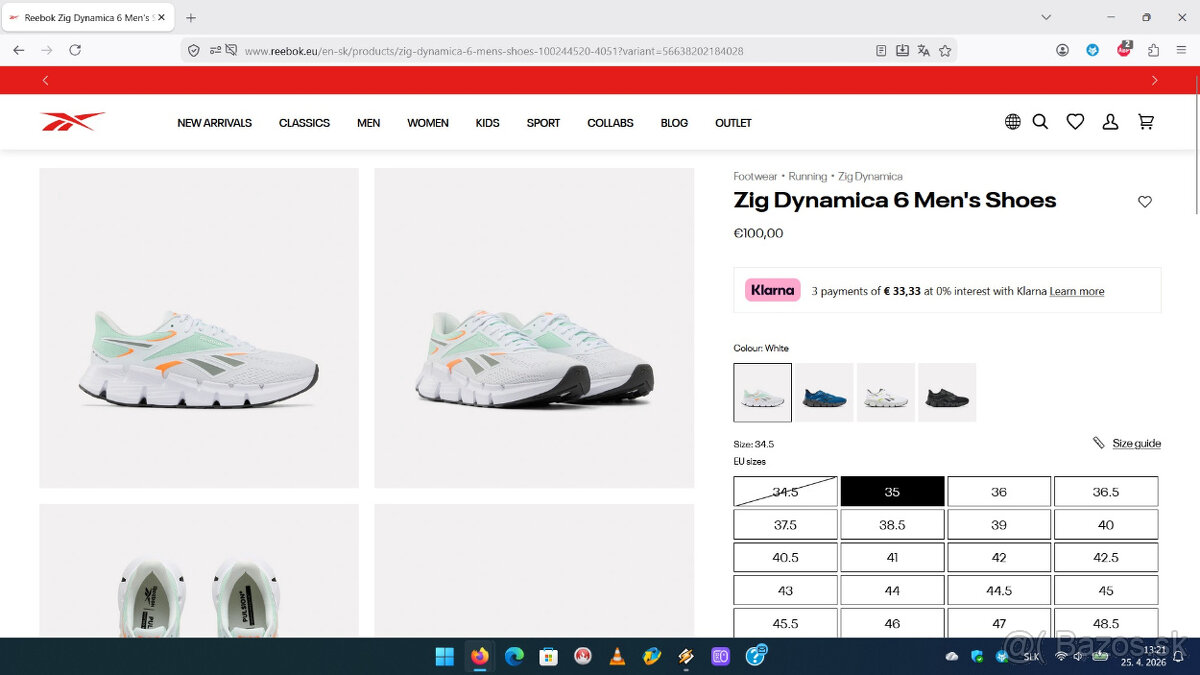The width and height of the screenshot is (1200, 675).
Task: Show next banner announcement arrow
Action: point(1155,80)
